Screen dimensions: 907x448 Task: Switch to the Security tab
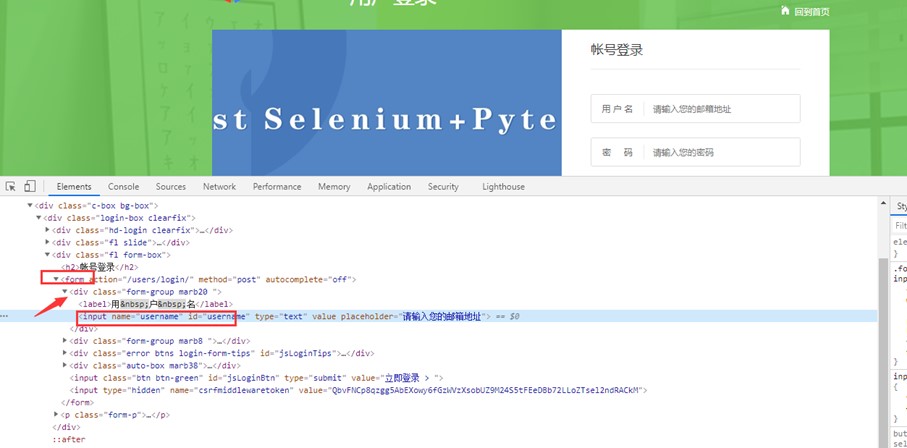click(x=443, y=186)
